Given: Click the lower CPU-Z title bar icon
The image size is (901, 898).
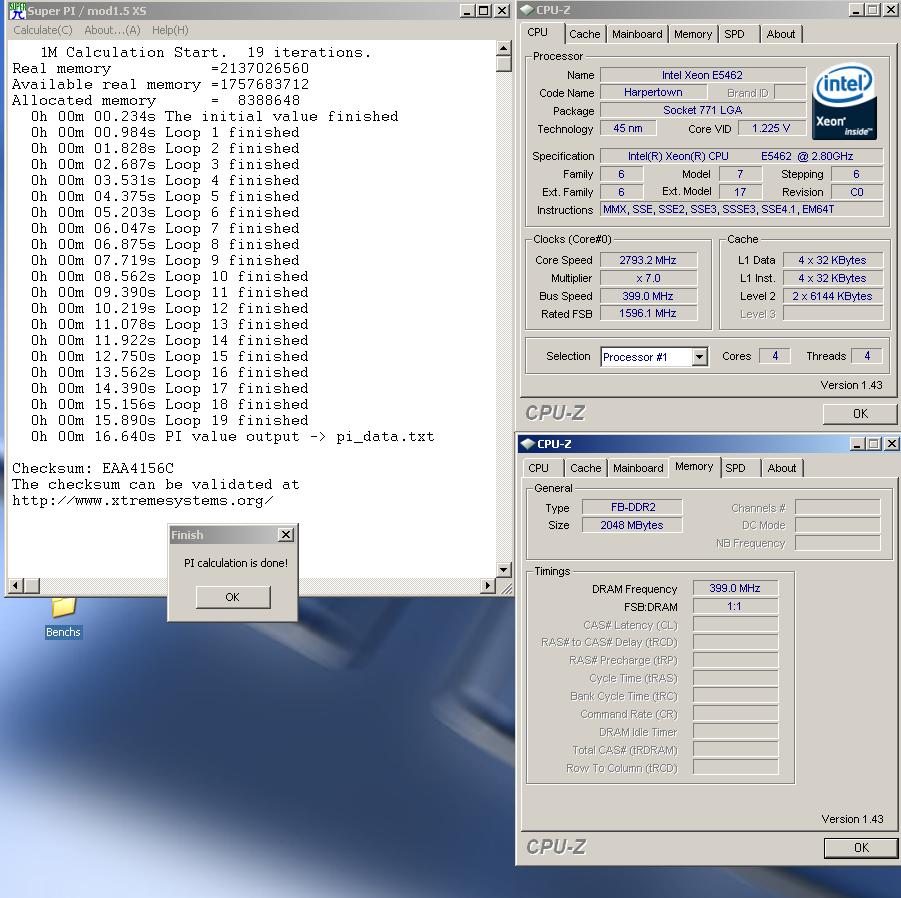Looking at the screenshot, I should [x=527, y=444].
